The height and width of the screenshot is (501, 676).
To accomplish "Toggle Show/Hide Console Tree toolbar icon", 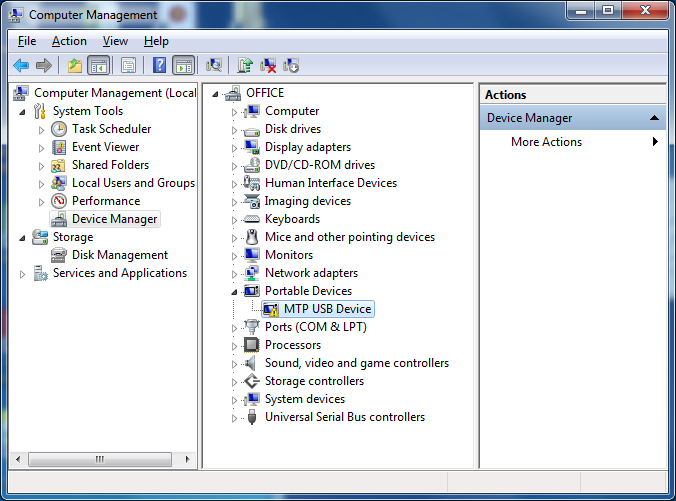I will coord(98,66).
